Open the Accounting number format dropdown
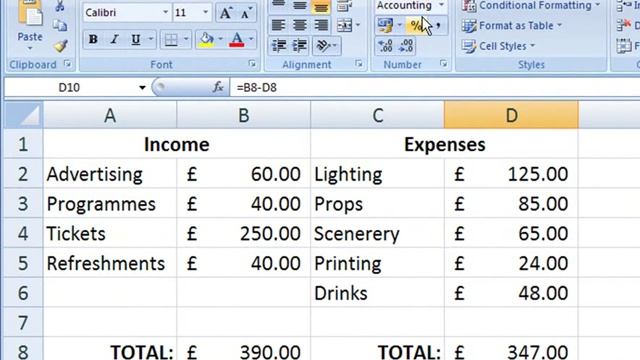This screenshot has height=360, width=640. coord(441,5)
